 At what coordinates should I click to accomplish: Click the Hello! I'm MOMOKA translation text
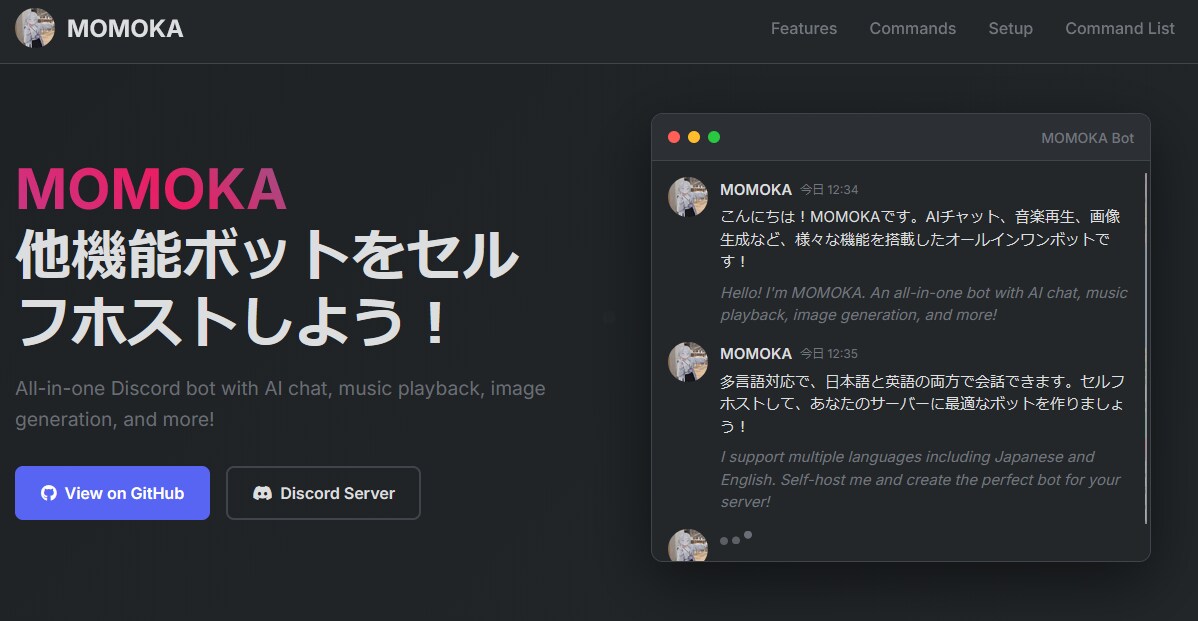924,303
